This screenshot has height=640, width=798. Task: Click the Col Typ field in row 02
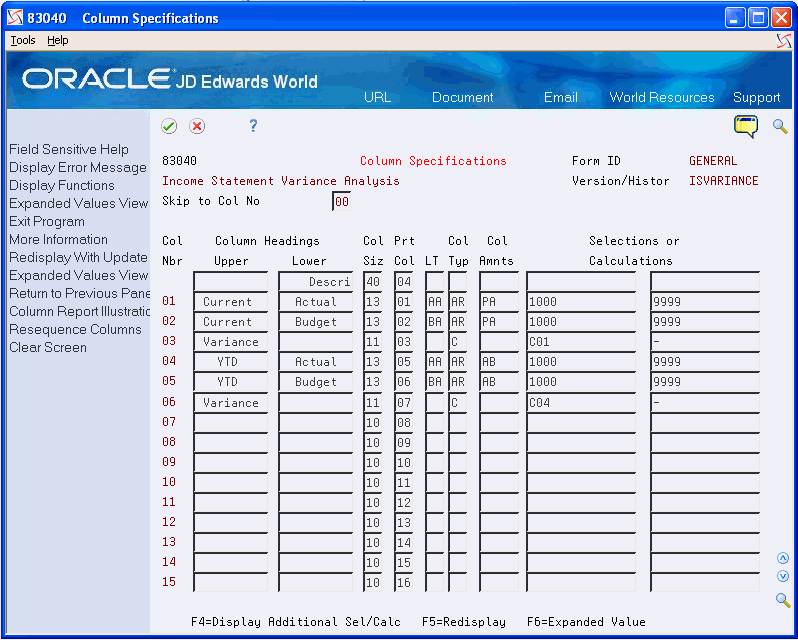click(x=458, y=322)
